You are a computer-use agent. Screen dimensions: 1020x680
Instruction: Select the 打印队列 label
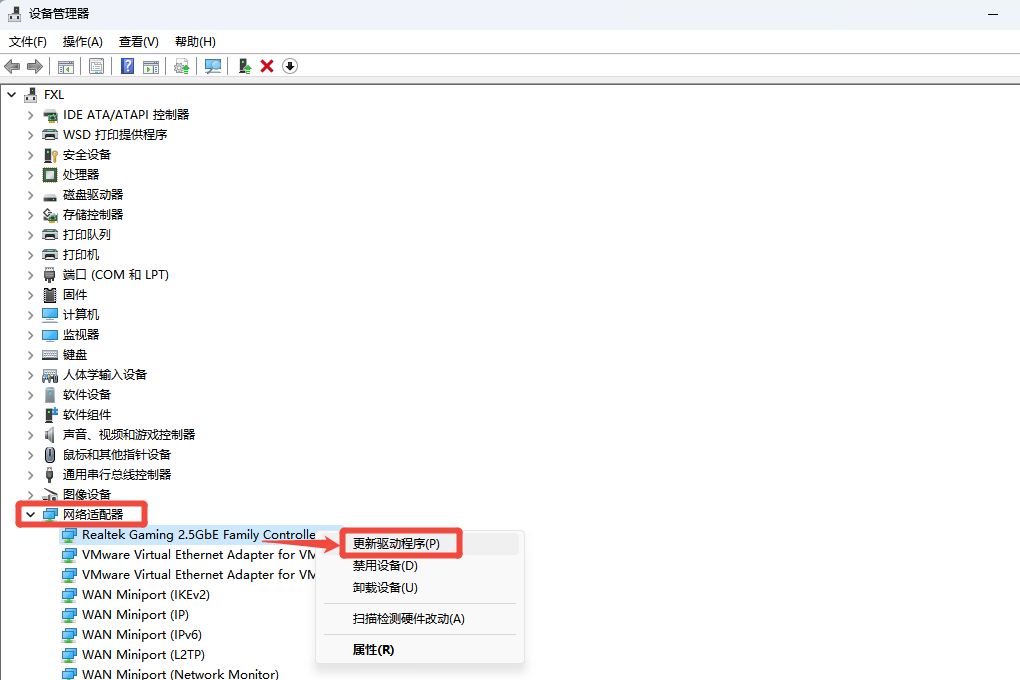tap(87, 235)
